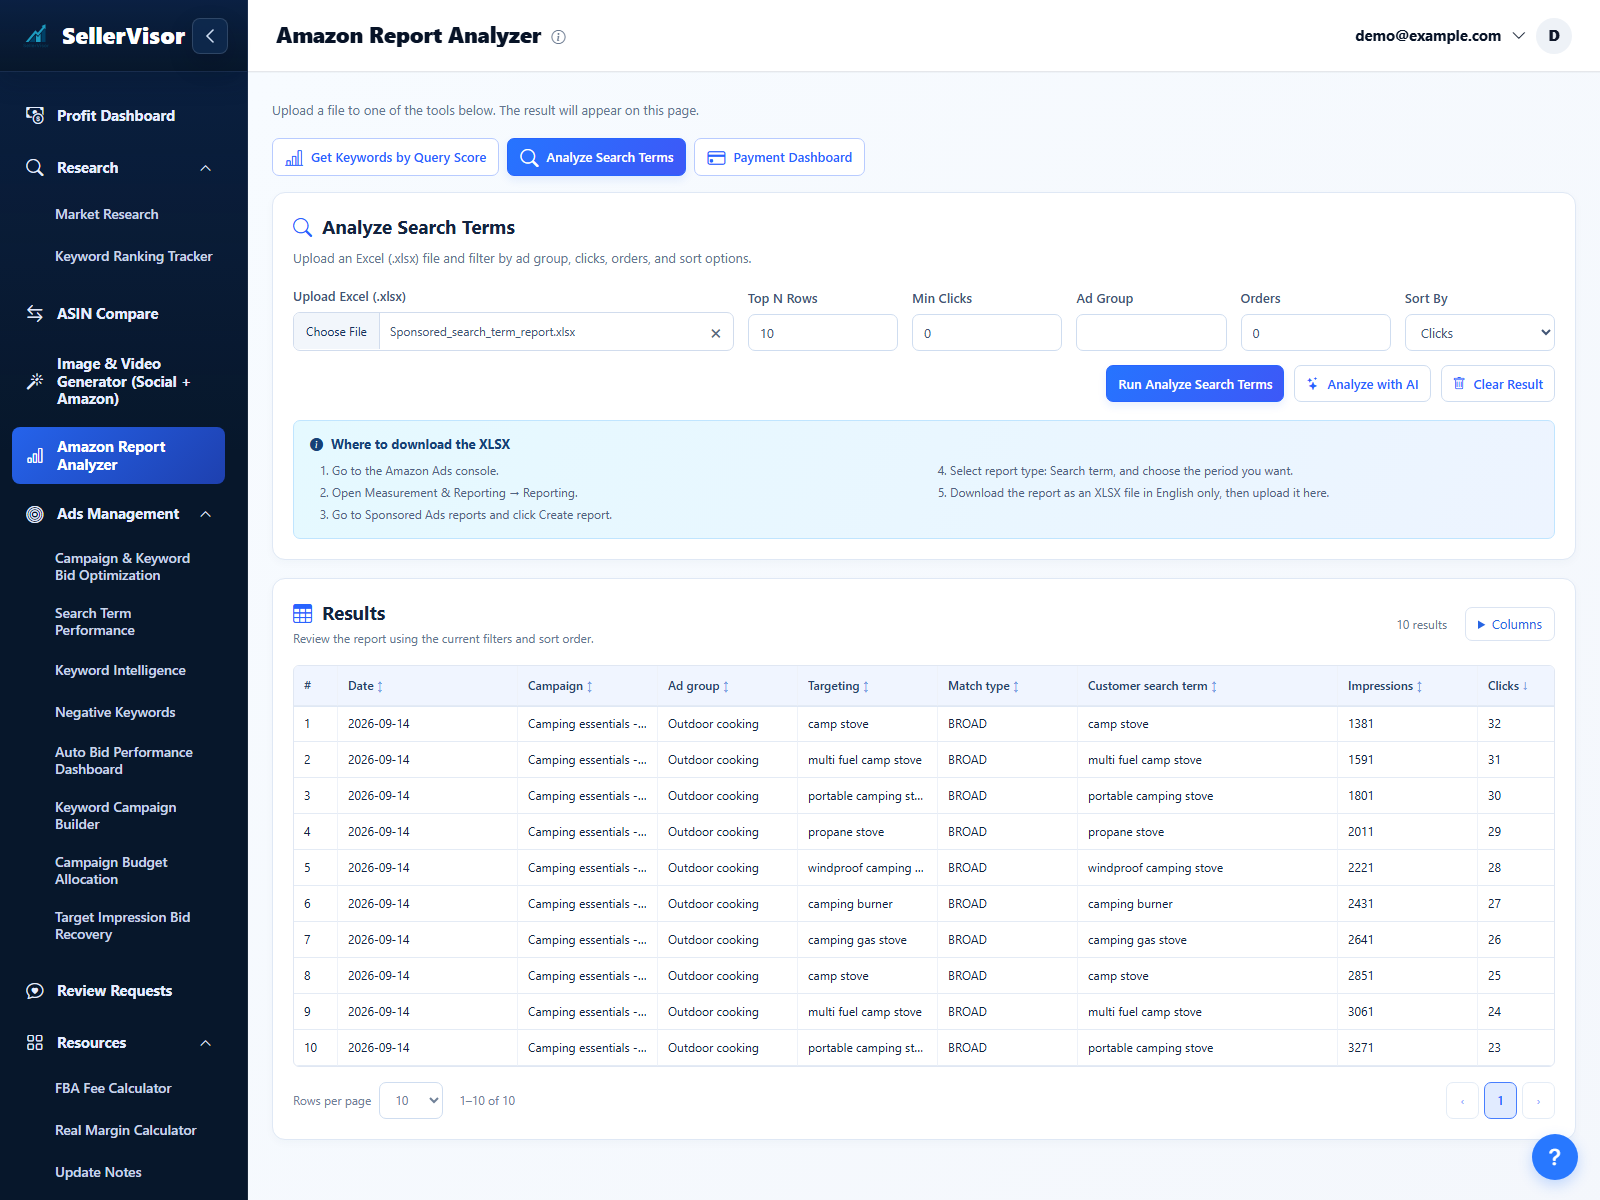
Task: Clear the uploaded file with the X icon
Action: 716,333
